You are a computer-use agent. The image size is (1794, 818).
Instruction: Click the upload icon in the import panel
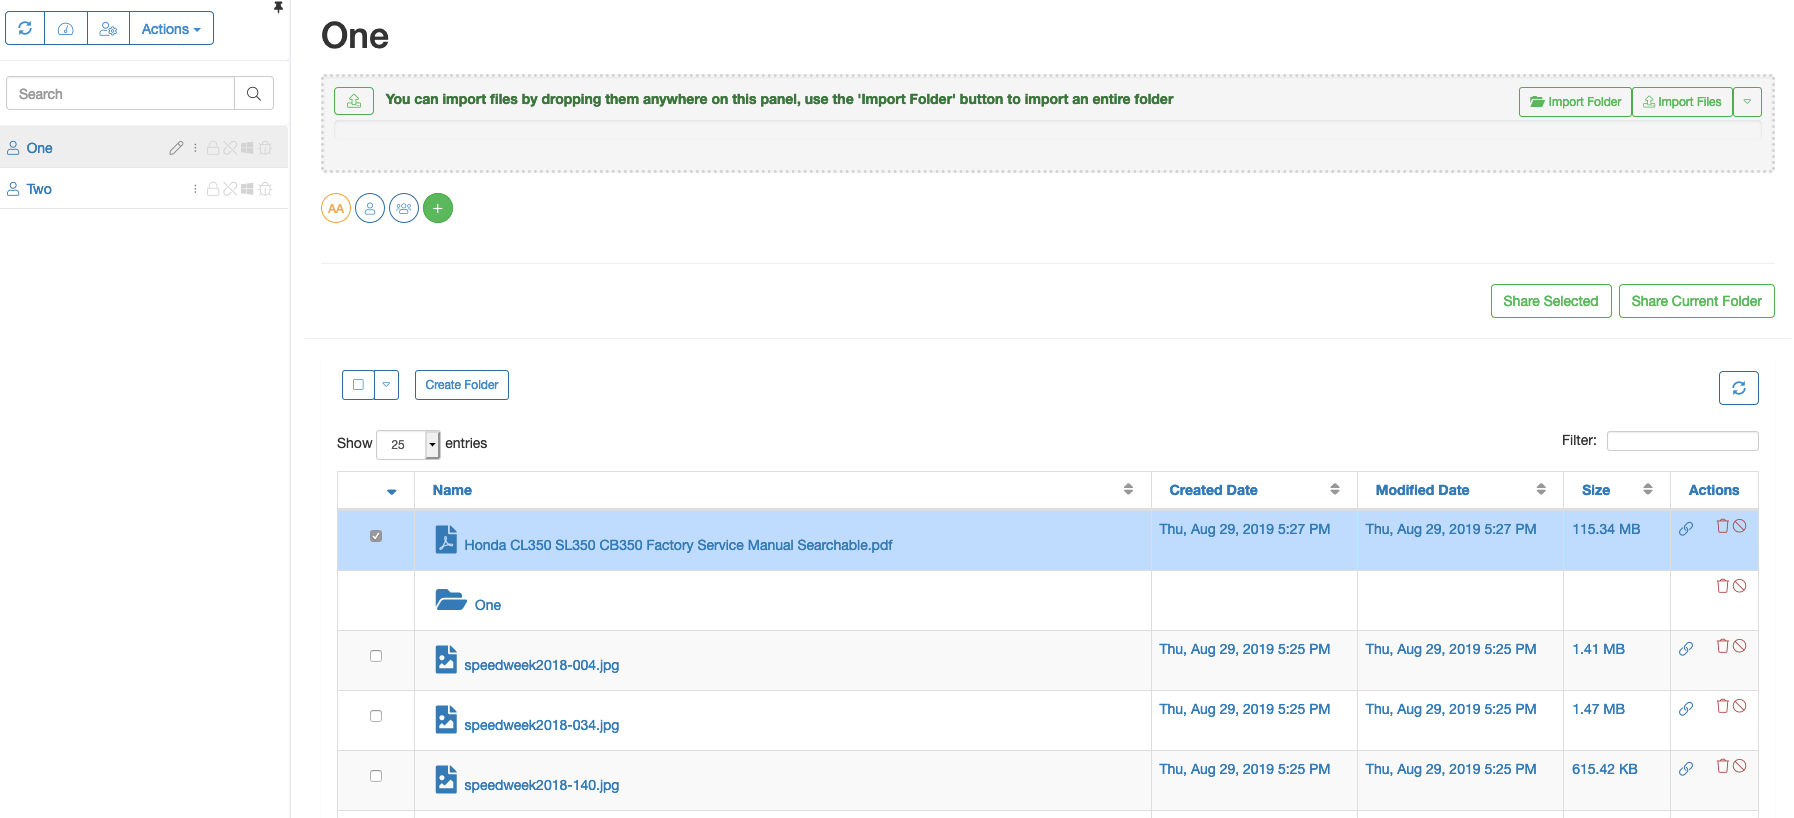(x=354, y=101)
